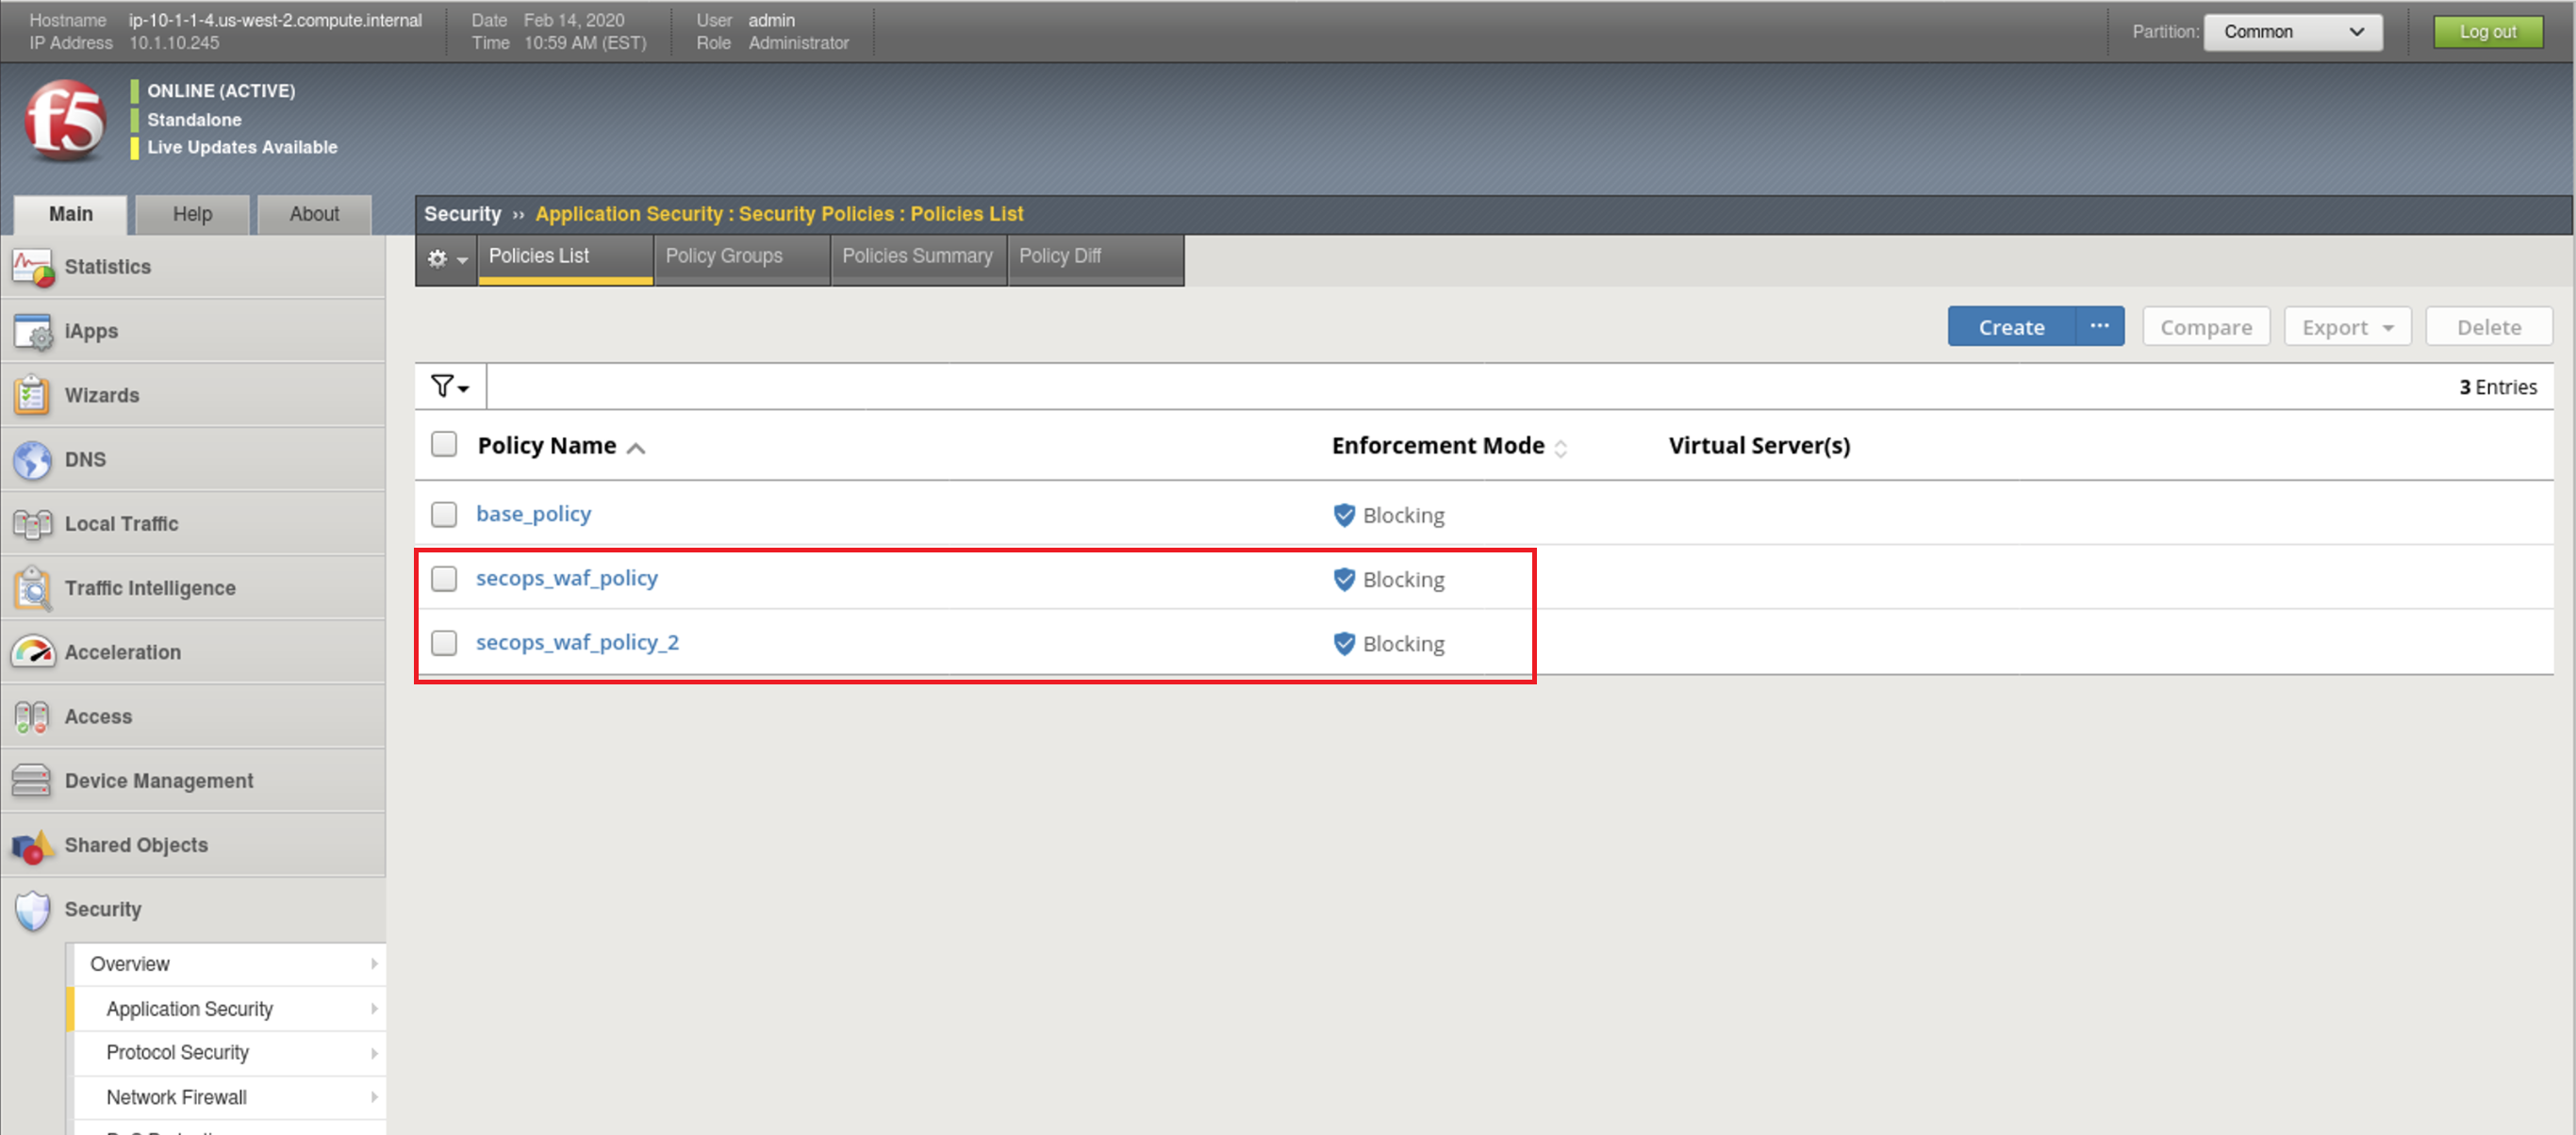Check the secops_waf_policy checkbox
This screenshot has height=1135, width=2576.
444,578
